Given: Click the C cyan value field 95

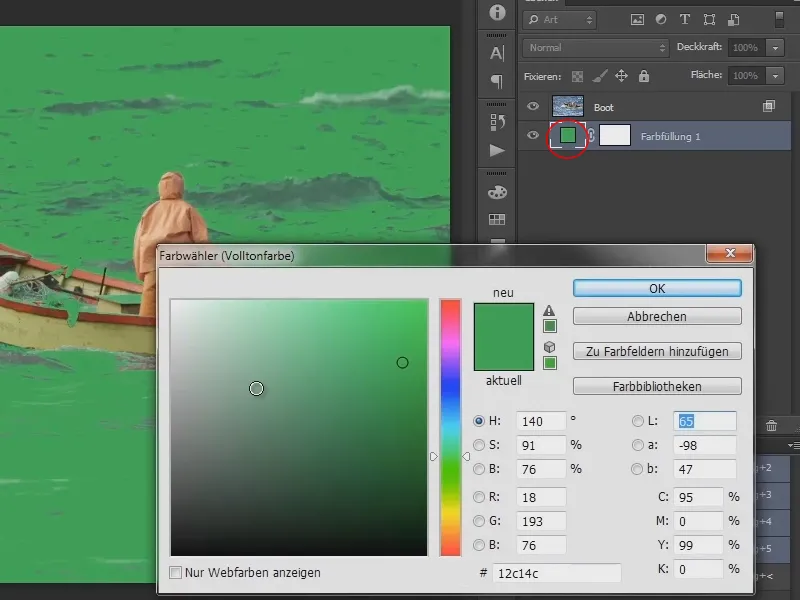Looking at the screenshot, I should pos(698,497).
